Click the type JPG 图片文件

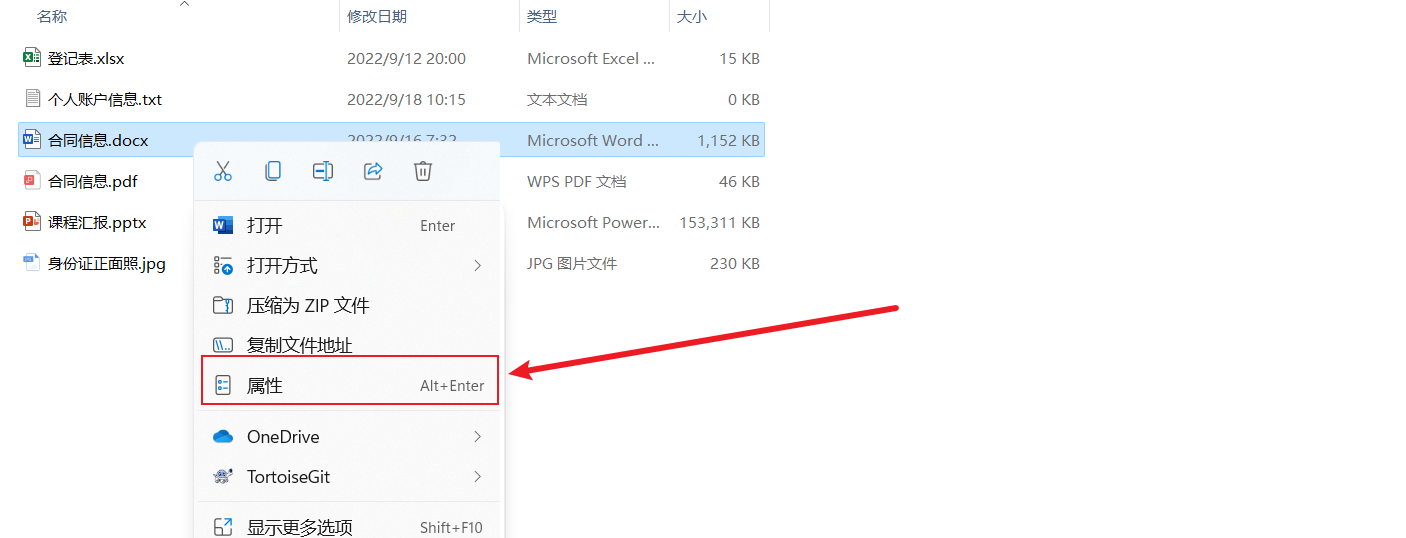pyautogui.click(x=572, y=263)
